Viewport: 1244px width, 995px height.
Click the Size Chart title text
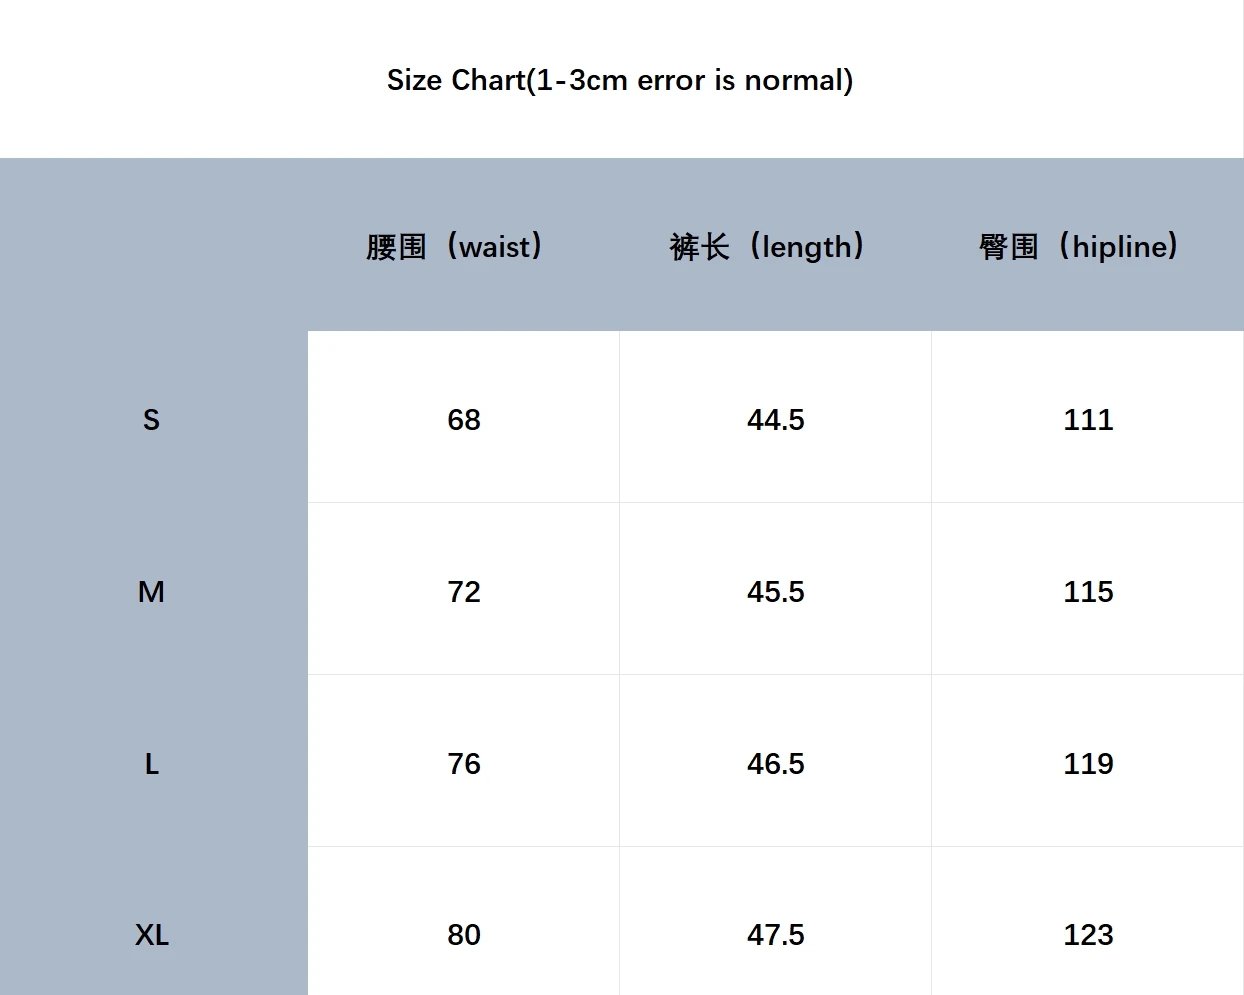coord(620,80)
